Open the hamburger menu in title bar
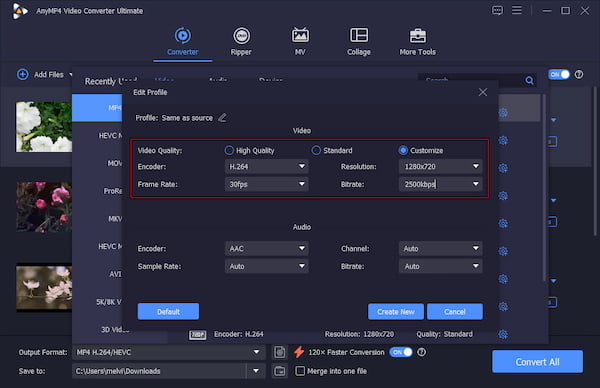The image size is (600, 388). click(517, 10)
